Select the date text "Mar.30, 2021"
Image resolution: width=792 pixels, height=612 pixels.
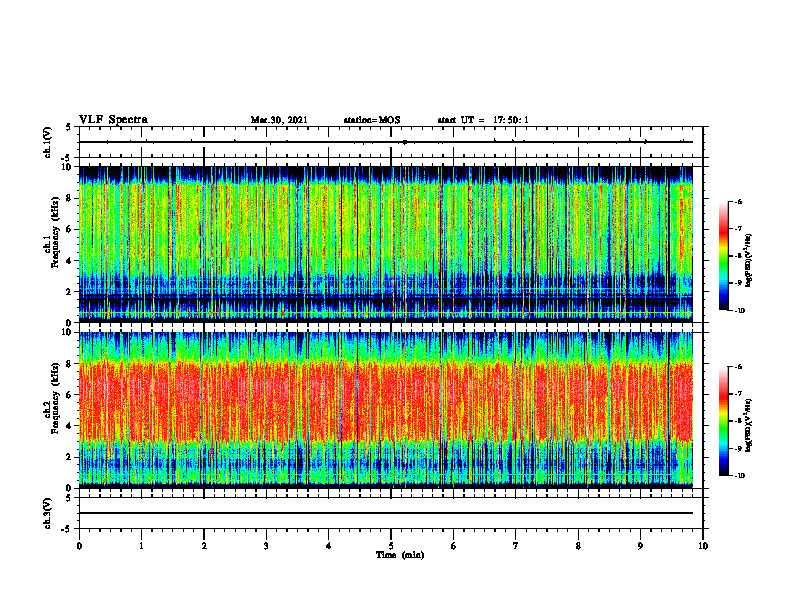(279, 120)
